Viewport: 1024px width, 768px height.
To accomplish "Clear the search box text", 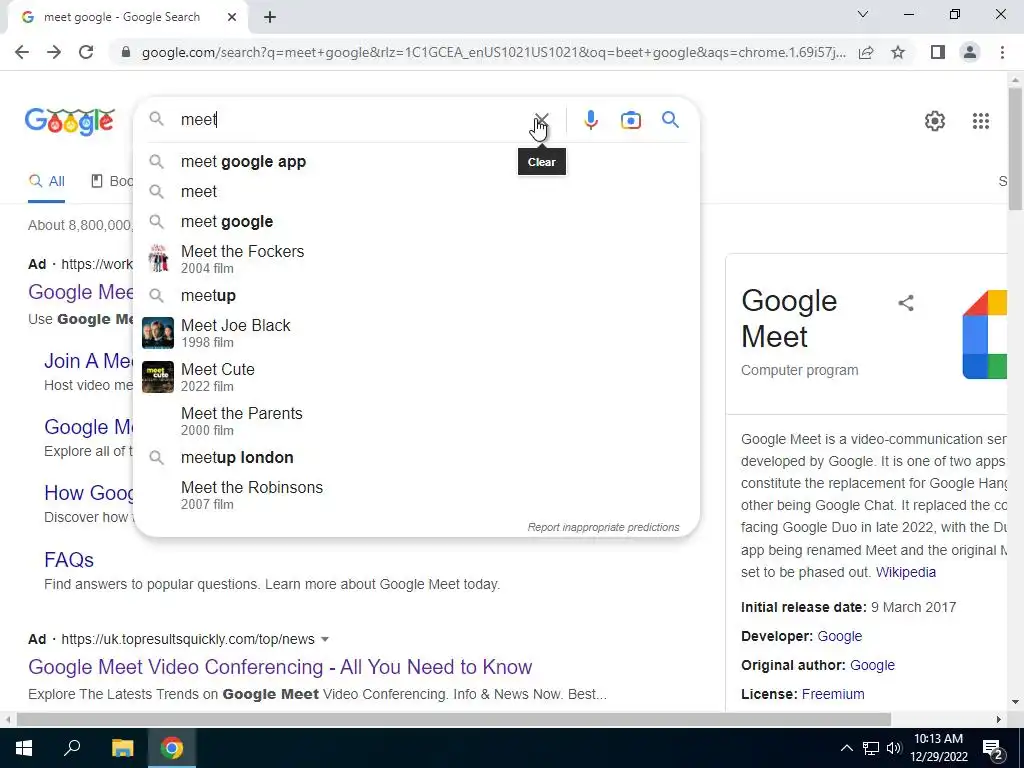I will (541, 120).
